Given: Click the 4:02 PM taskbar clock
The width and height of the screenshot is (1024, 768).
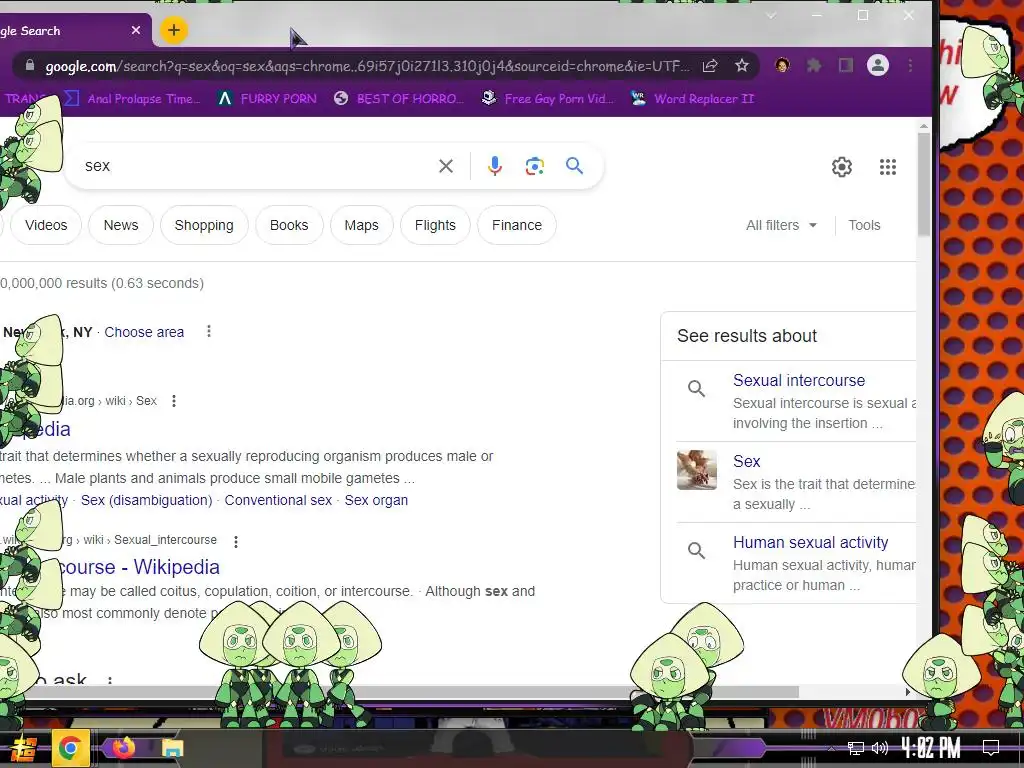Looking at the screenshot, I should coord(931,748).
